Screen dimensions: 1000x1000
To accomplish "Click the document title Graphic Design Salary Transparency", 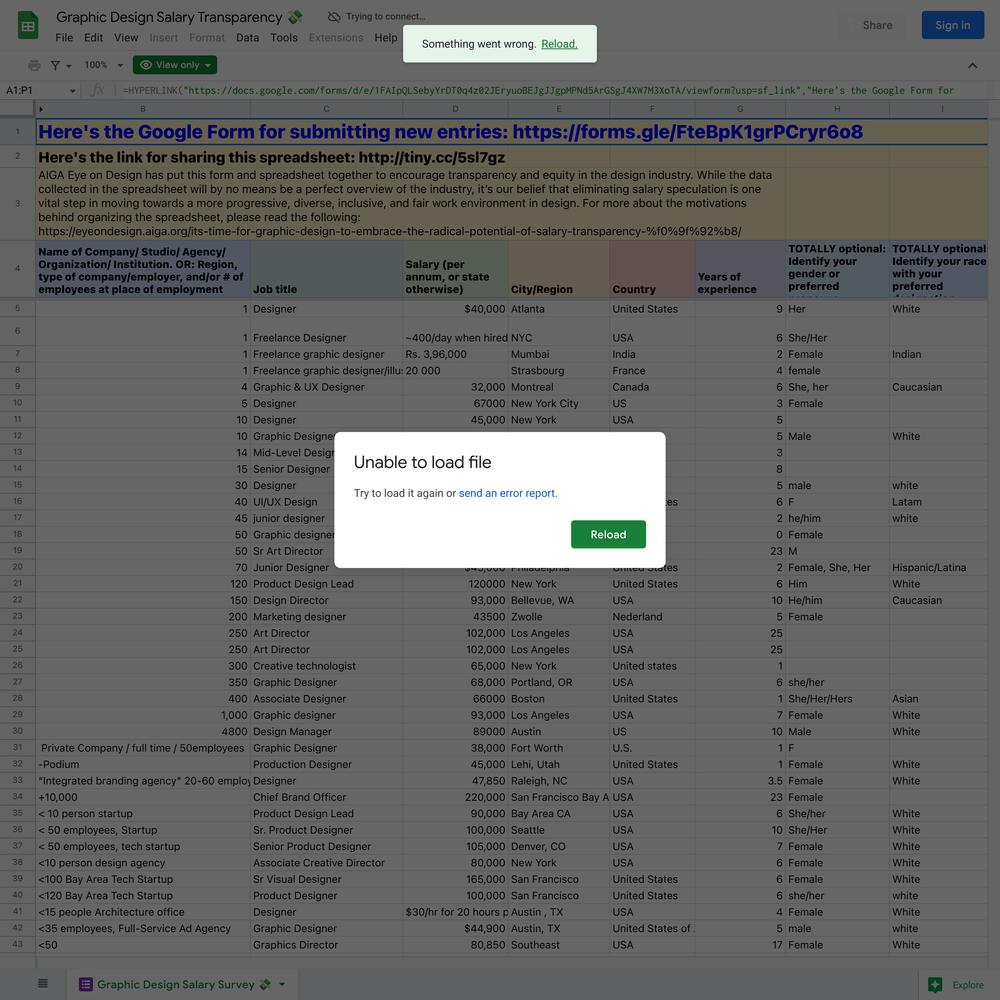I will tap(169, 17).
